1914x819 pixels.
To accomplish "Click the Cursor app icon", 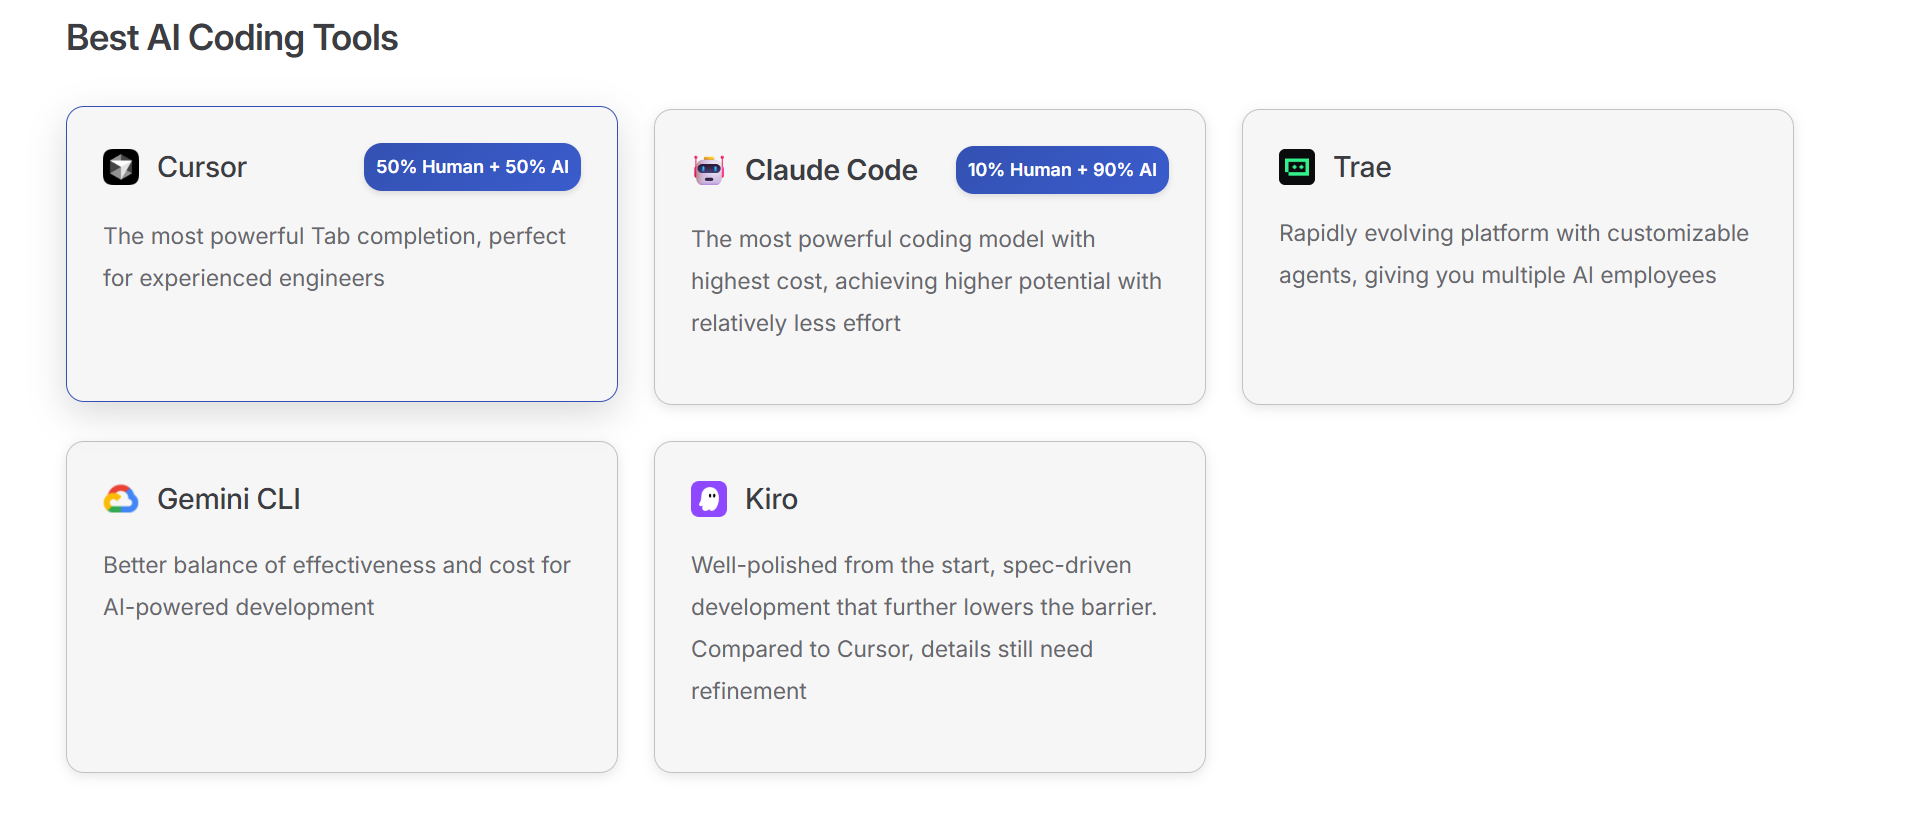I will (x=120, y=167).
